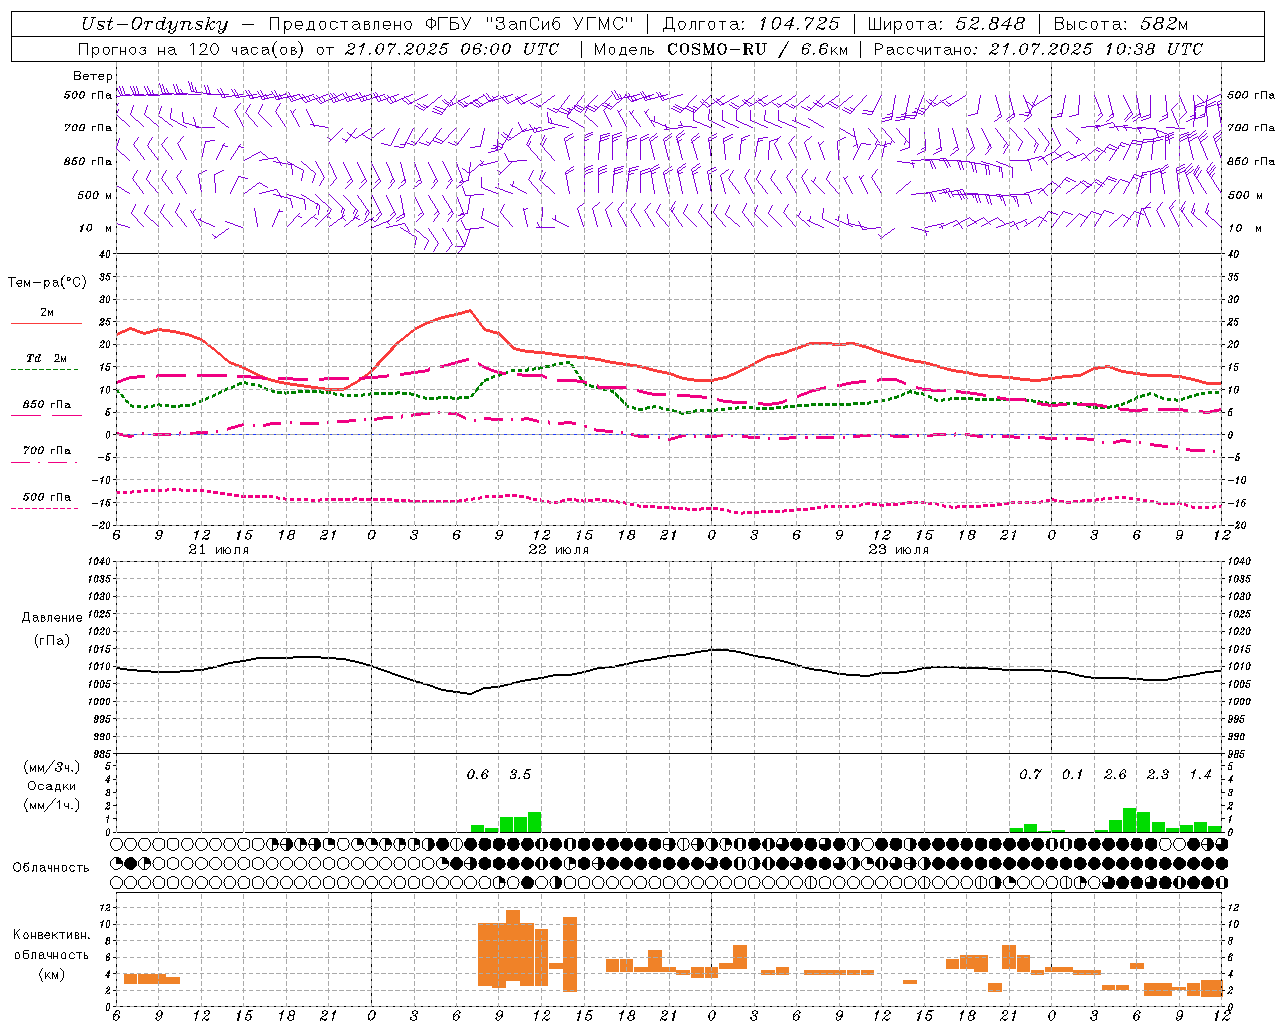Image resolution: width=1280 pixels, height=1024 pixels.
Task: Click the 22 июля date label
Action: coord(558,550)
